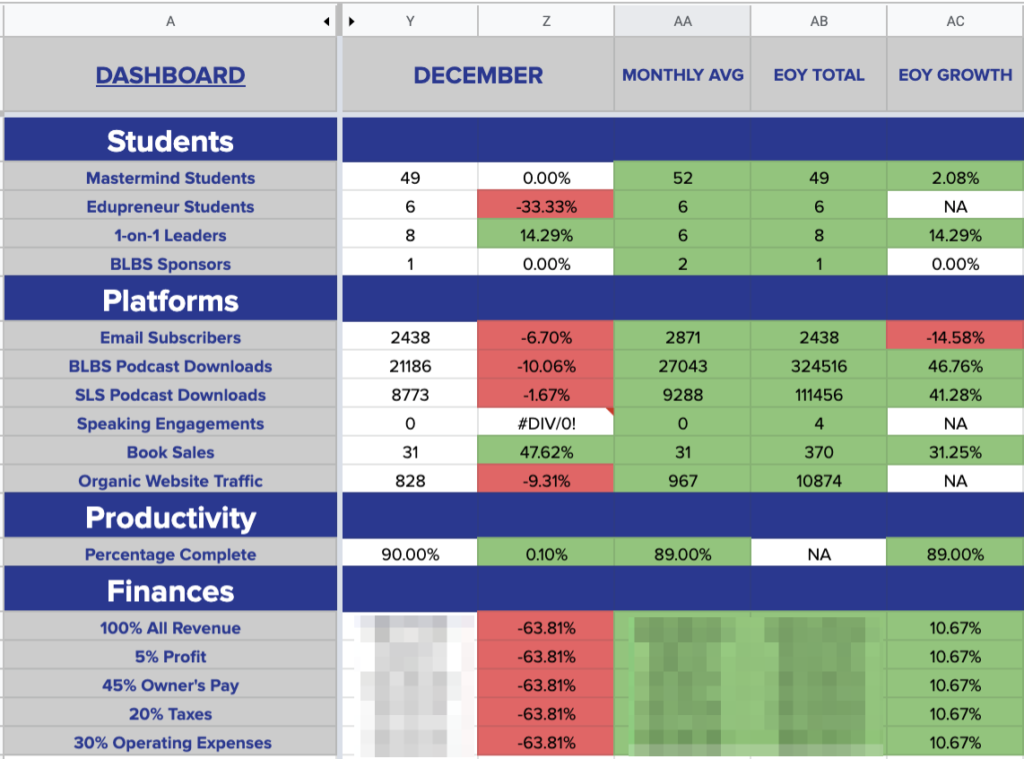Select column AC header
This screenshot has height=759, width=1024.
[x=954, y=19]
